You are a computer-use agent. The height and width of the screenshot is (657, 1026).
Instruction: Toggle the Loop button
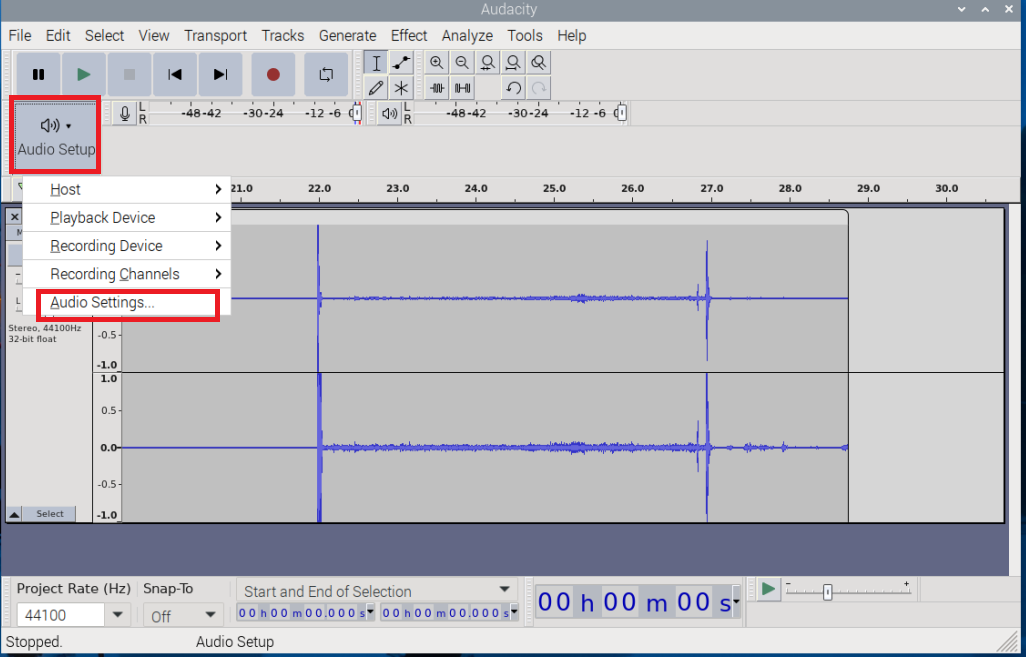[326, 75]
